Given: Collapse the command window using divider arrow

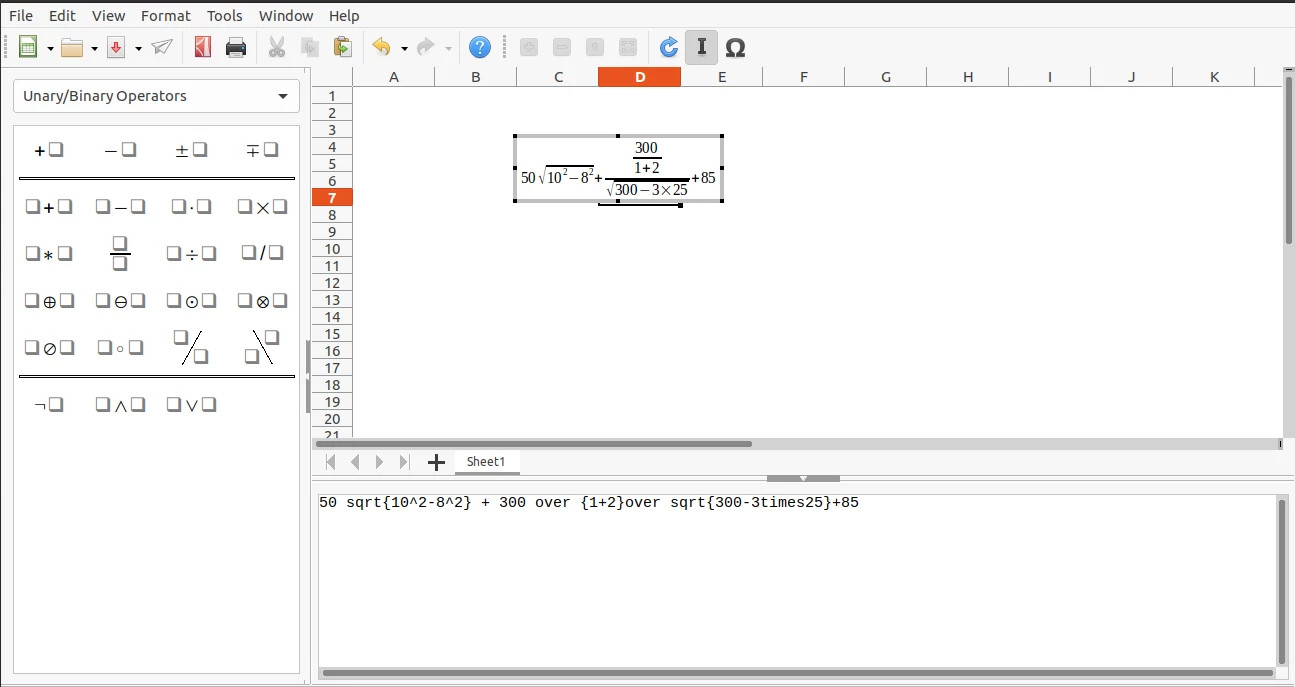Looking at the screenshot, I should click(x=804, y=479).
